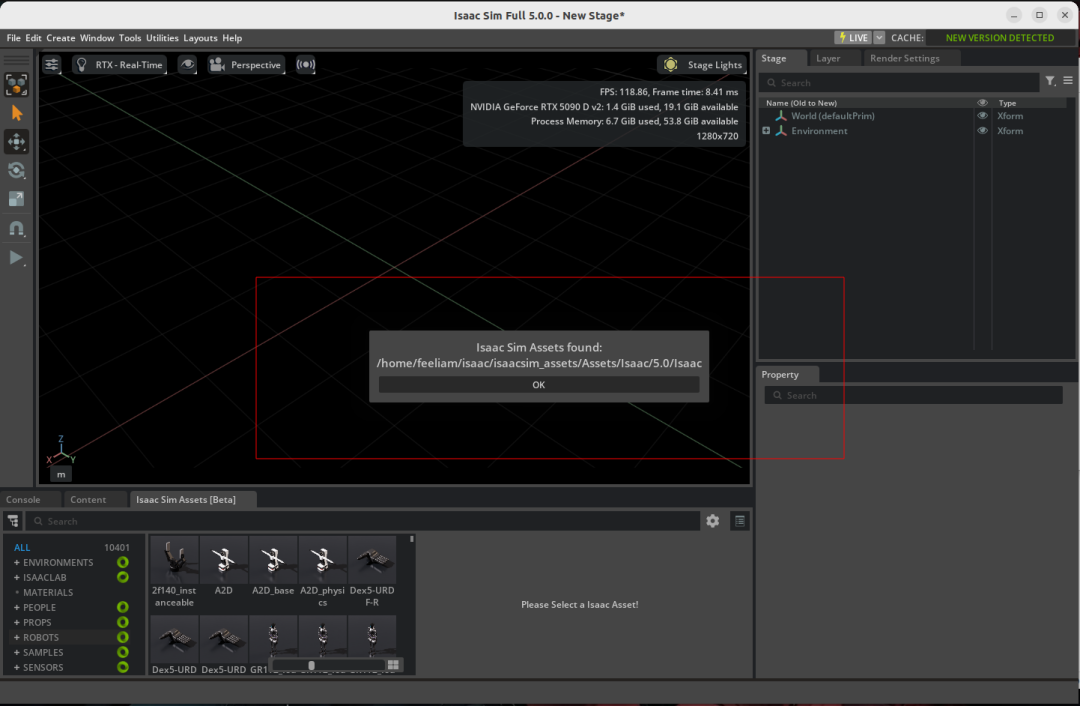Focus the Stage panel search field
The height and width of the screenshot is (706, 1080).
(900, 83)
